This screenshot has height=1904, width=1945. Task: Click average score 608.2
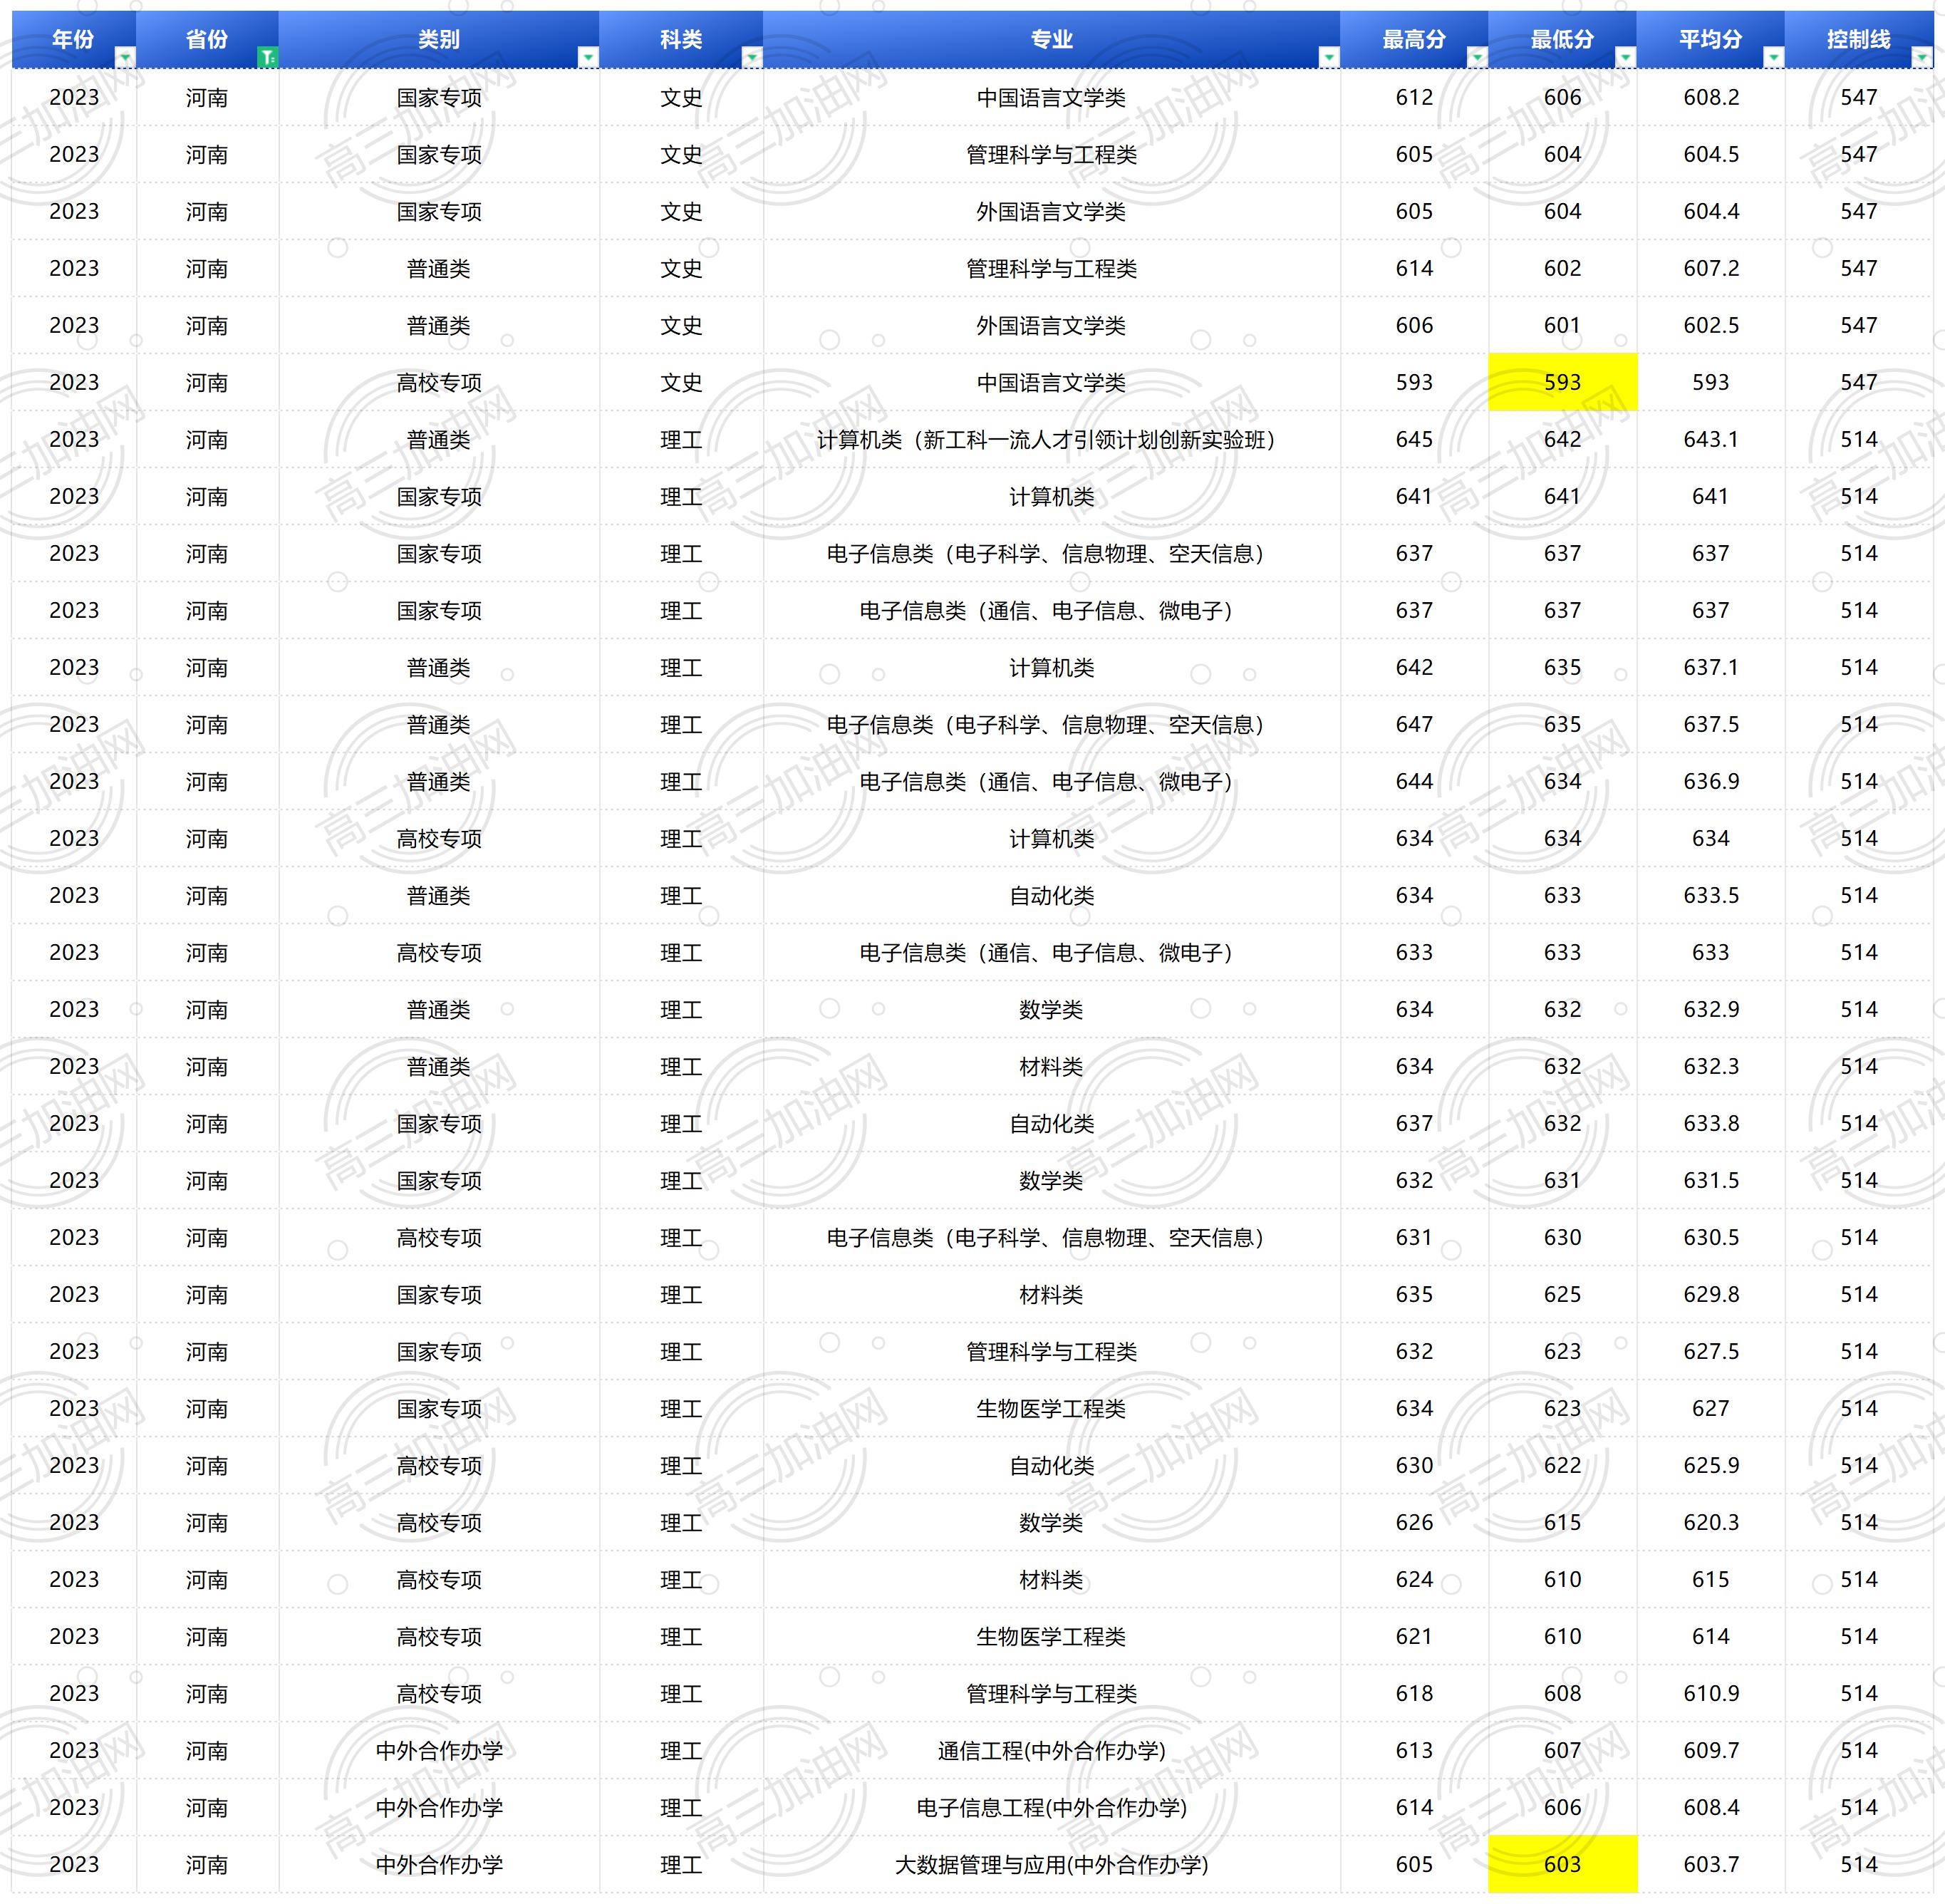pos(1710,97)
